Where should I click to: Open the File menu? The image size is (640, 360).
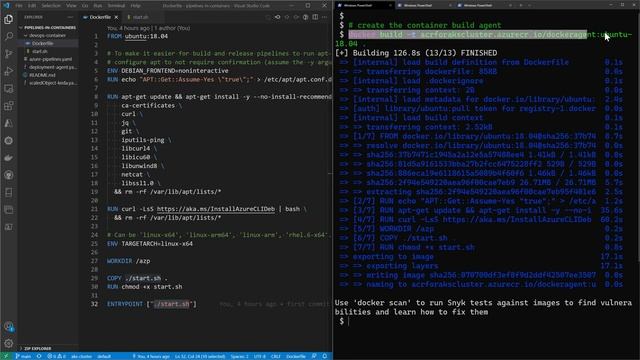click(19, 6)
